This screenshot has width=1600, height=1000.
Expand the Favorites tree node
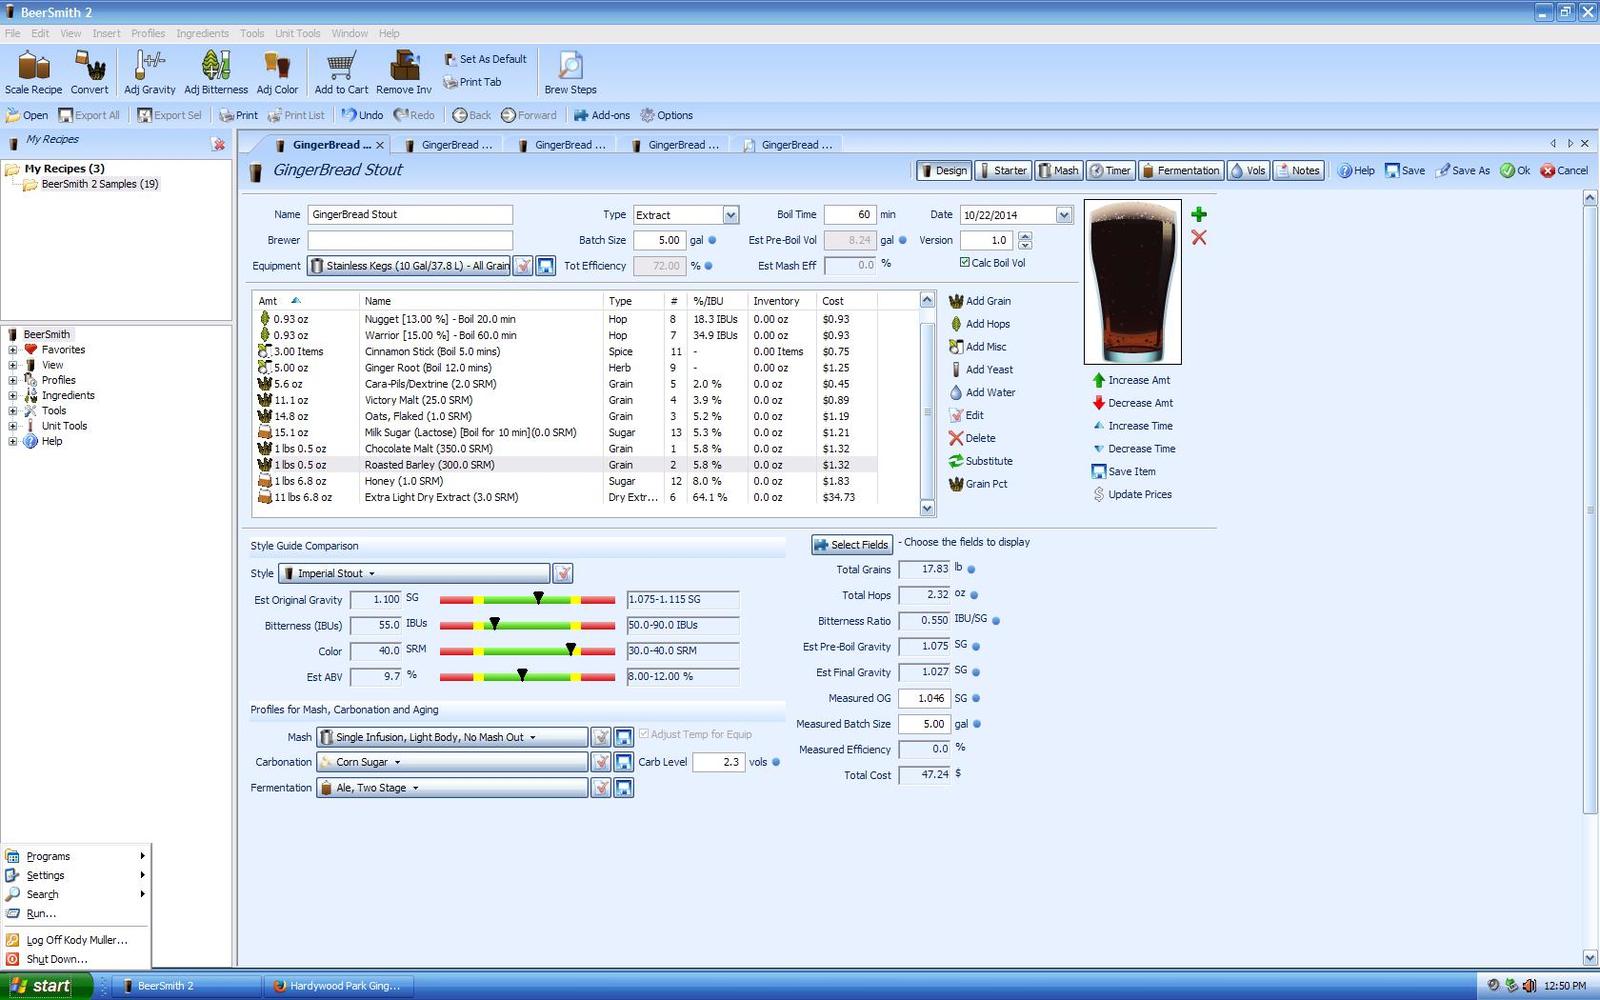[13, 350]
